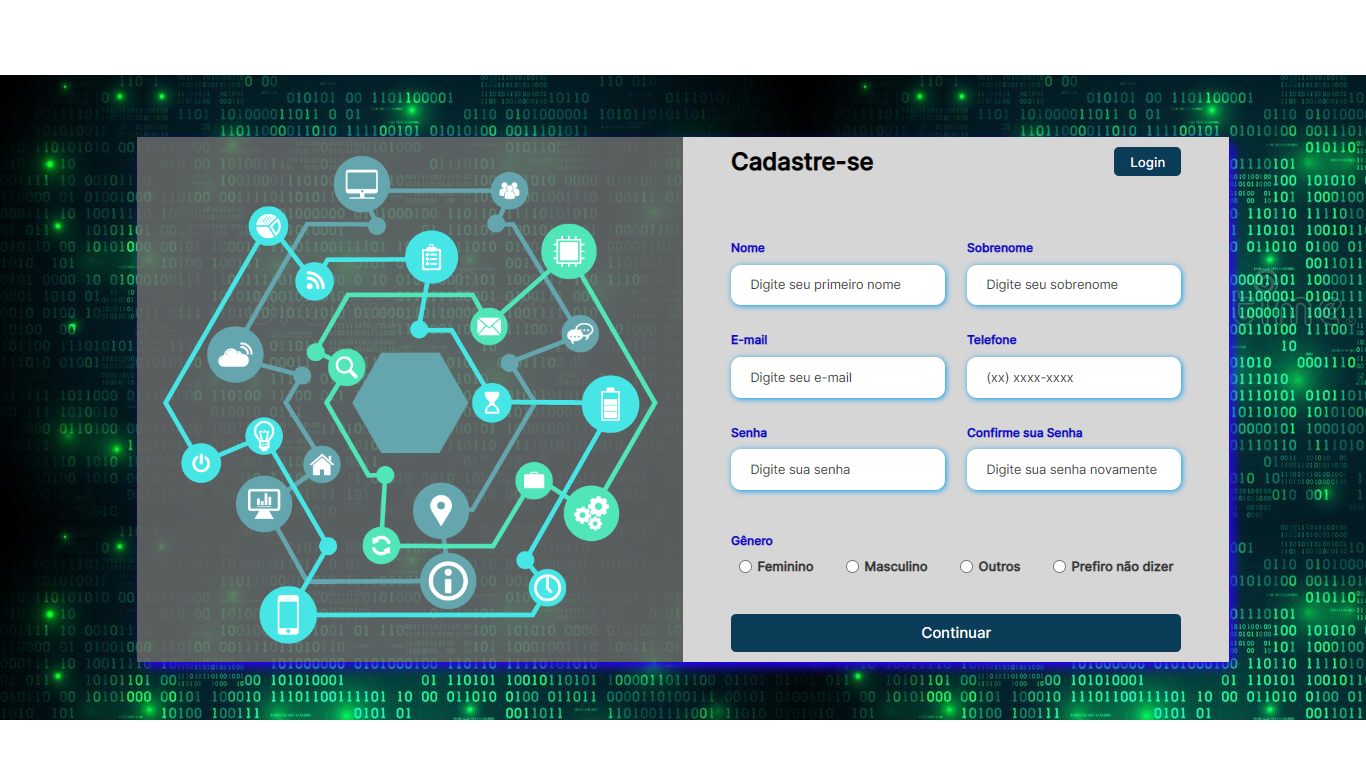Click the 'E-mail' field label

pyautogui.click(x=749, y=340)
